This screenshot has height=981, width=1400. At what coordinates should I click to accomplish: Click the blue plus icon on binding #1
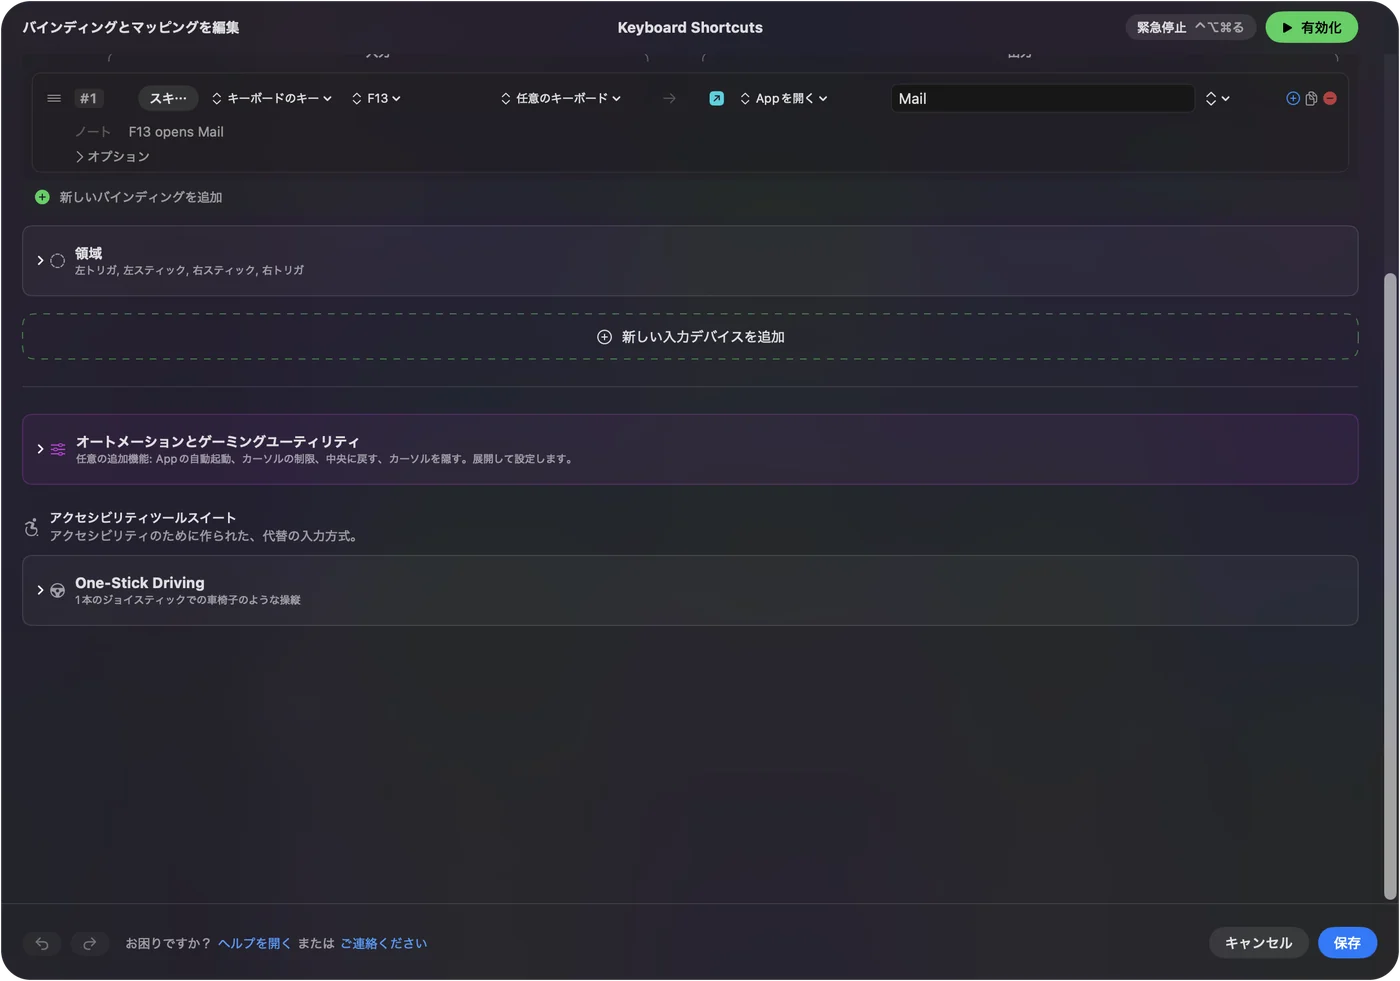[1293, 98]
